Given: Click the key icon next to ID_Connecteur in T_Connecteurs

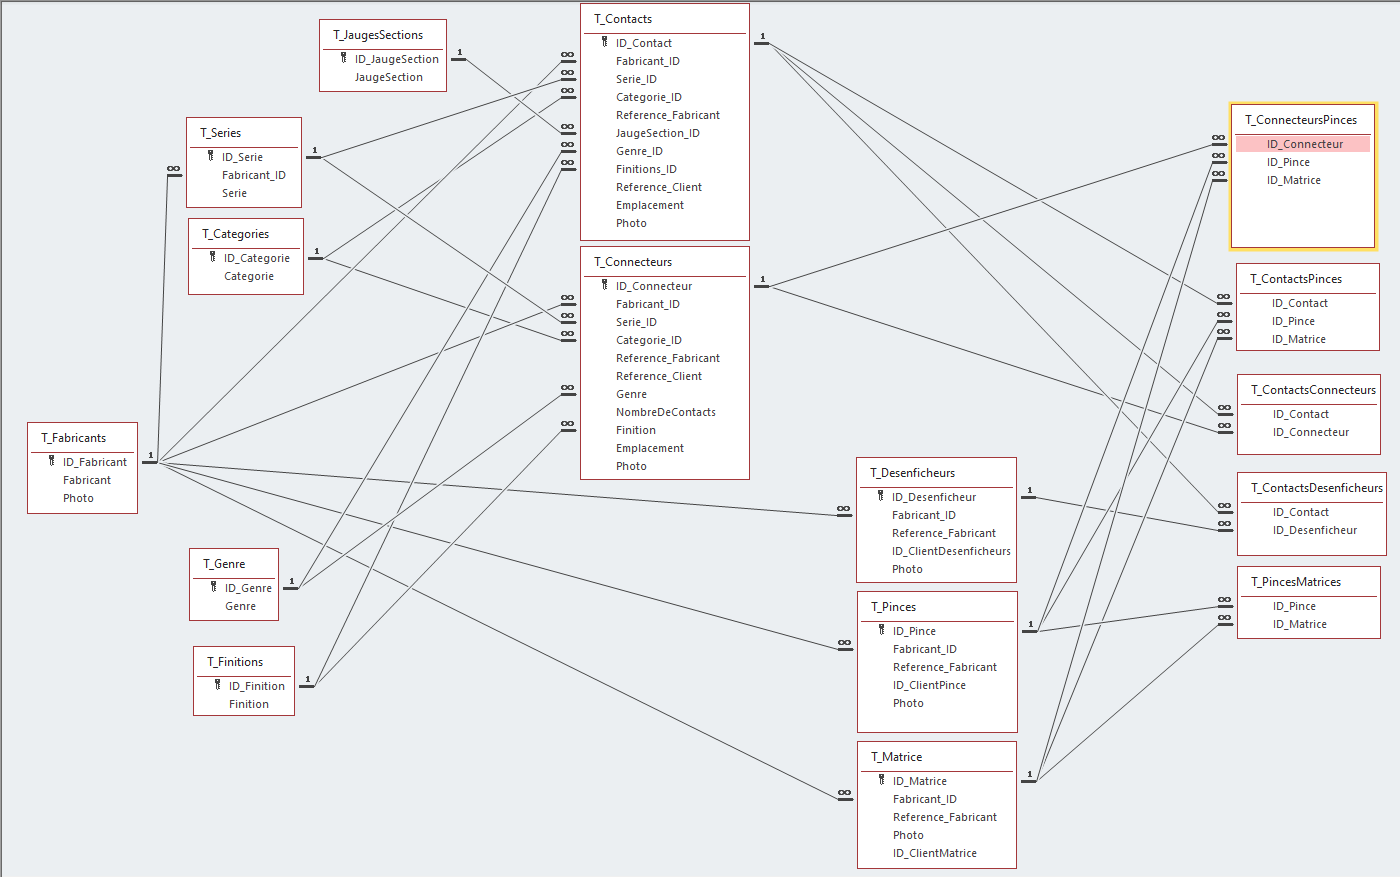Looking at the screenshot, I should (x=604, y=285).
